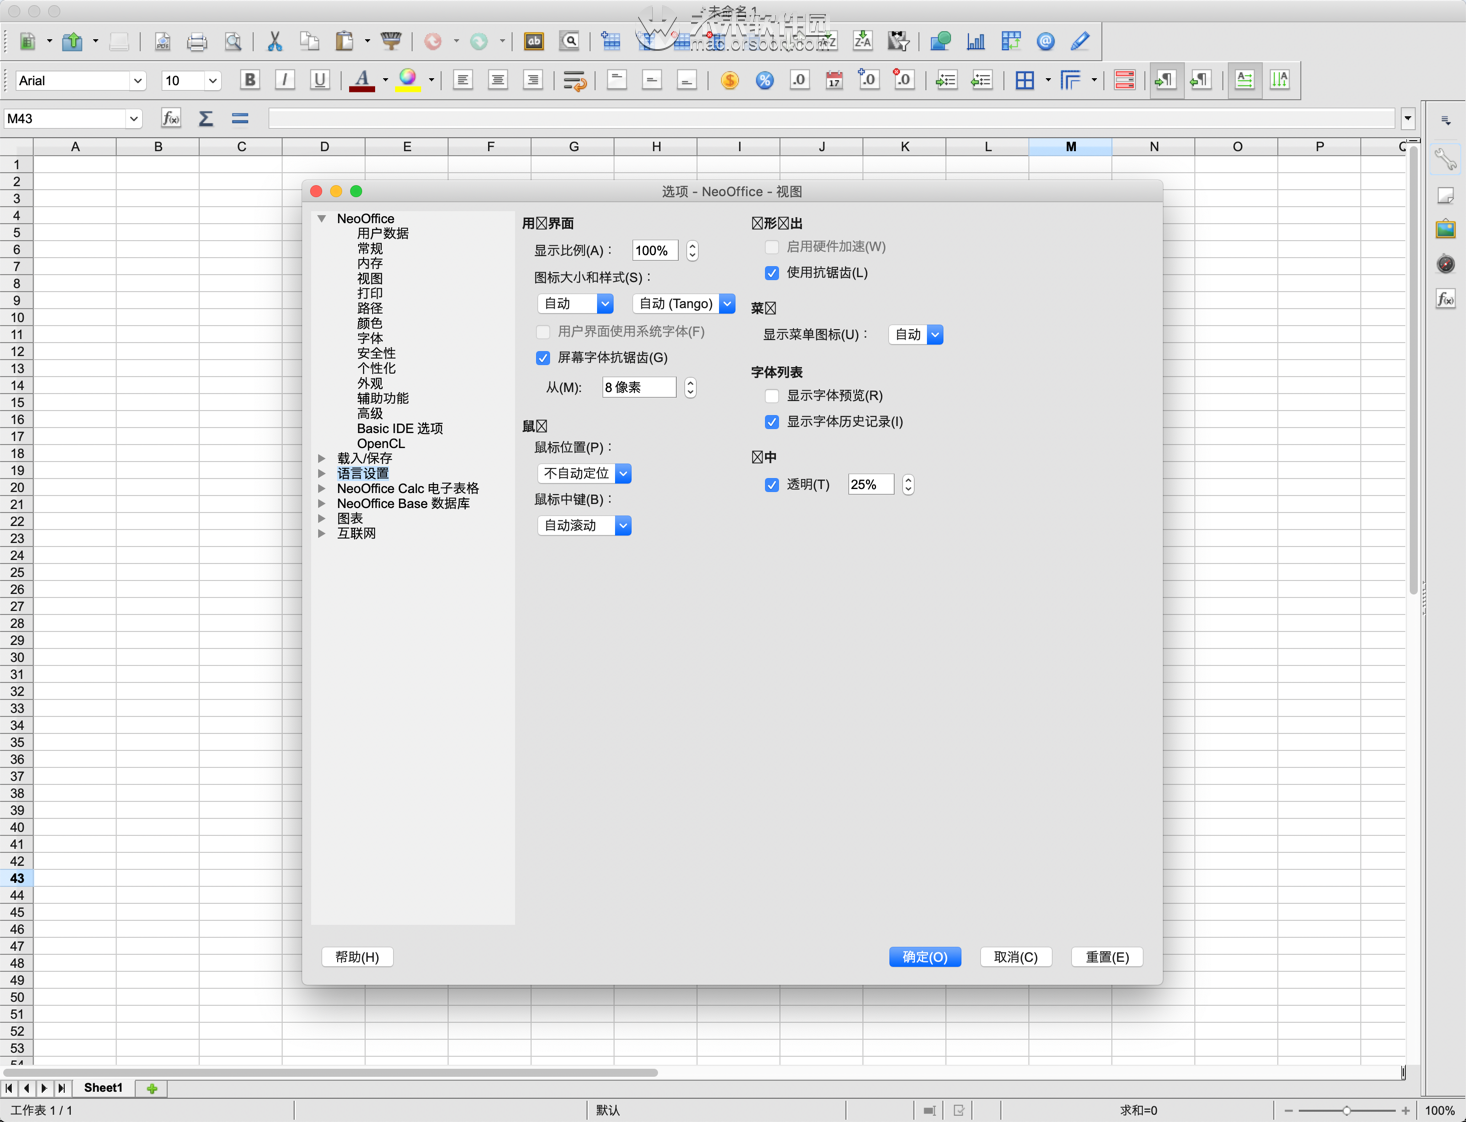Click the Sort Descending Z-A icon
1466x1122 pixels.
pyautogui.click(x=862, y=42)
